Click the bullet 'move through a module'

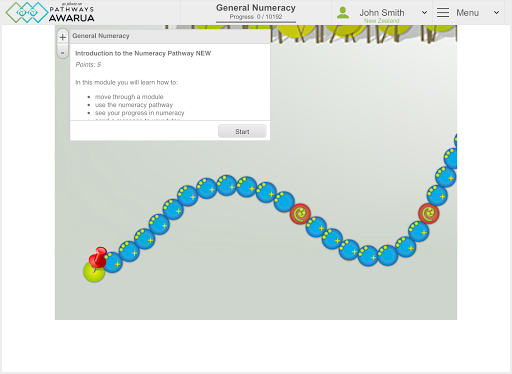pyautogui.click(x=129, y=97)
